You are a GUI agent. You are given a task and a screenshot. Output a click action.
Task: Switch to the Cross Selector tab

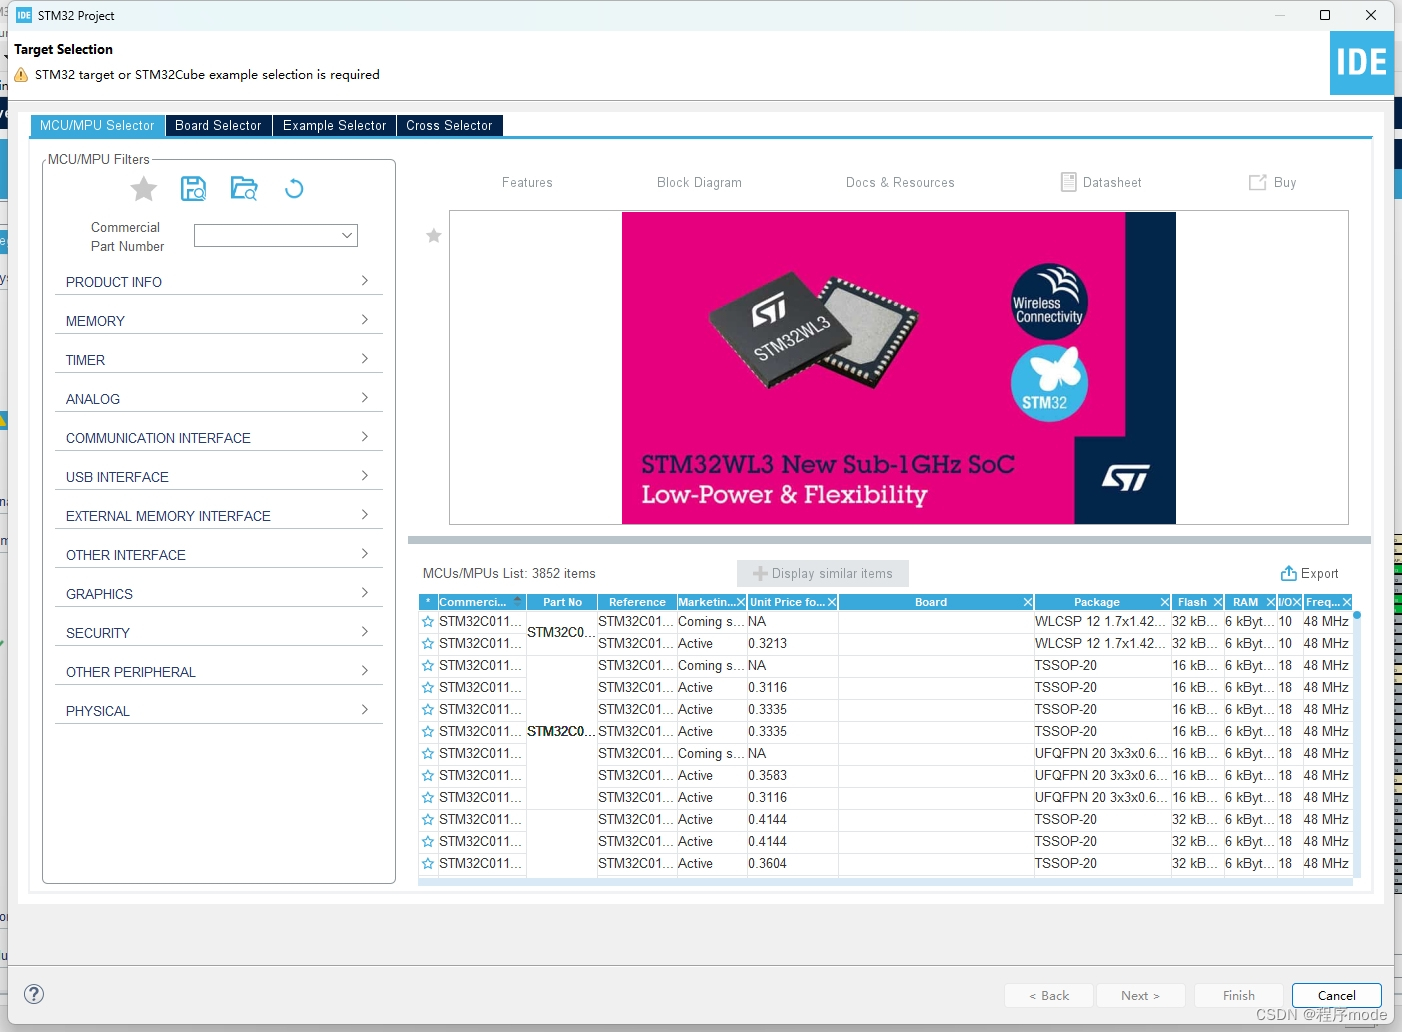[x=449, y=125]
